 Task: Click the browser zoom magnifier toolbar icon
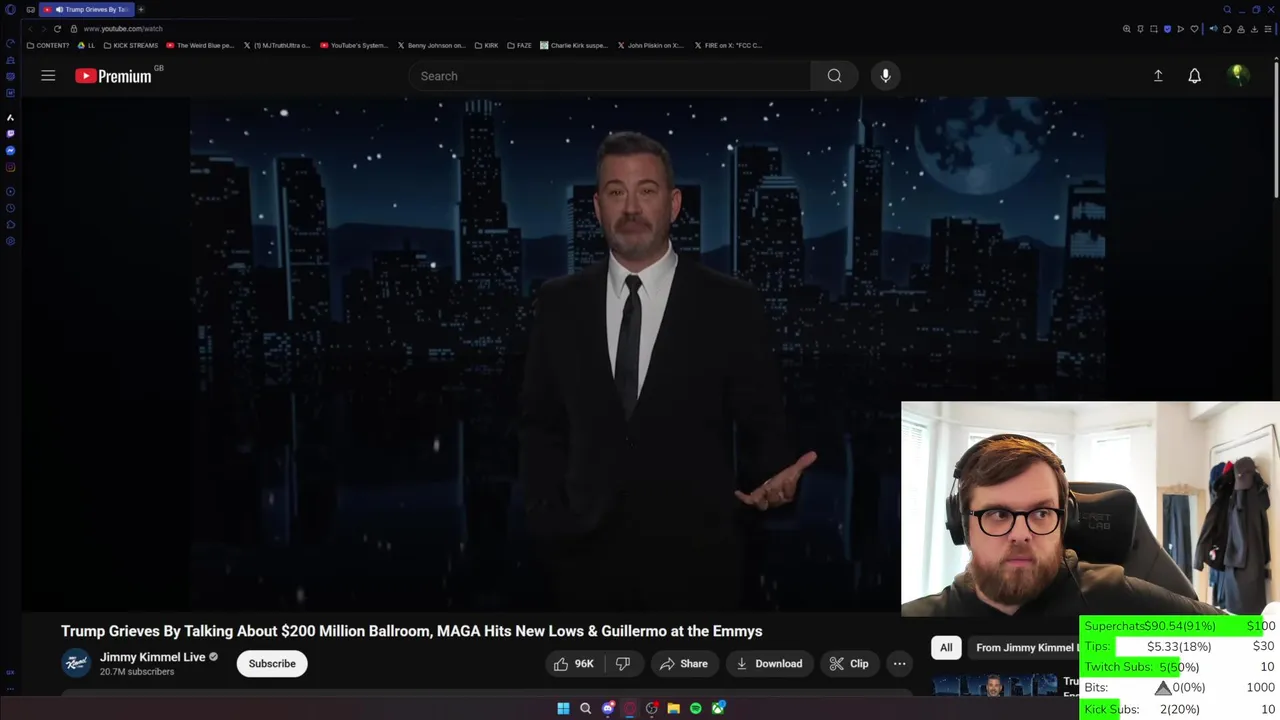1127,29
